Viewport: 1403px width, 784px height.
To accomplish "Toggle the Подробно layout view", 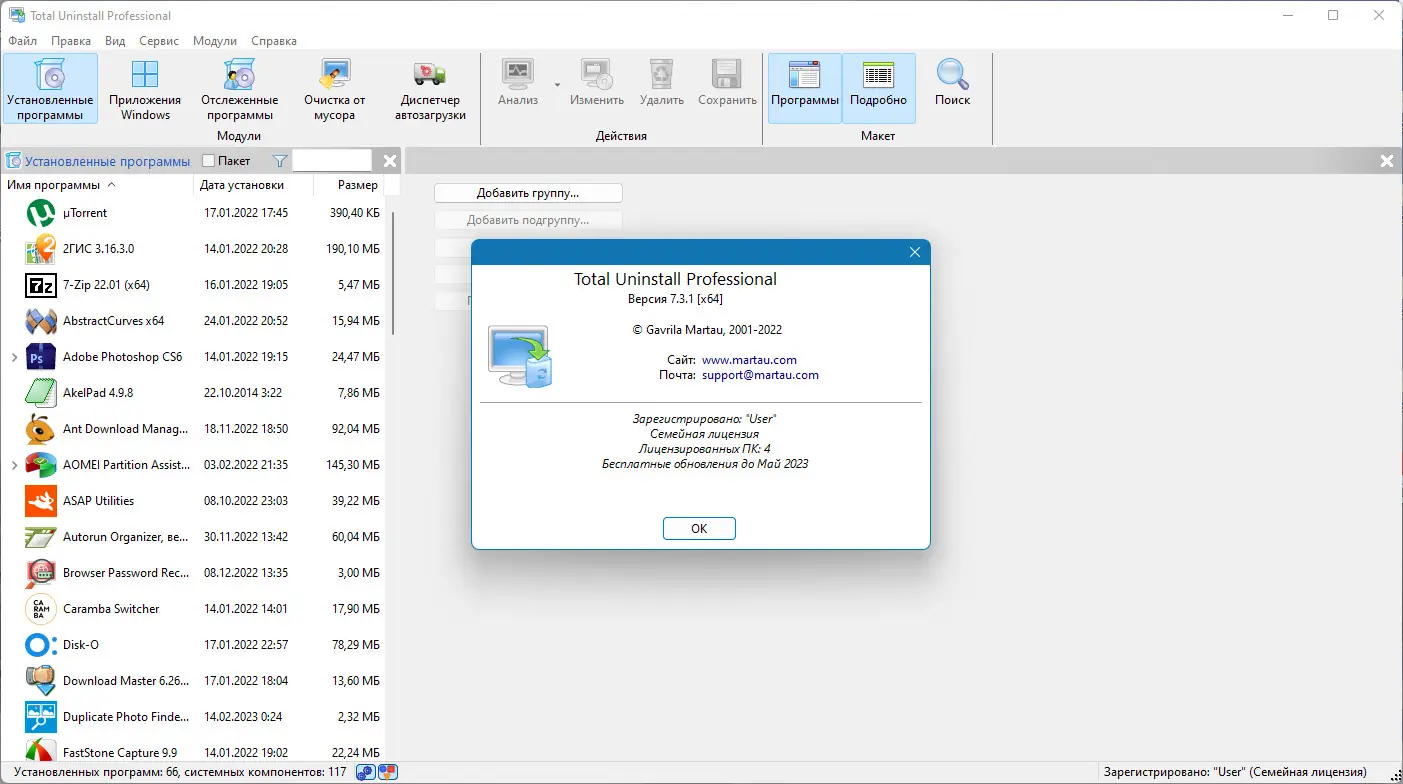I will [x=879, y=88].
